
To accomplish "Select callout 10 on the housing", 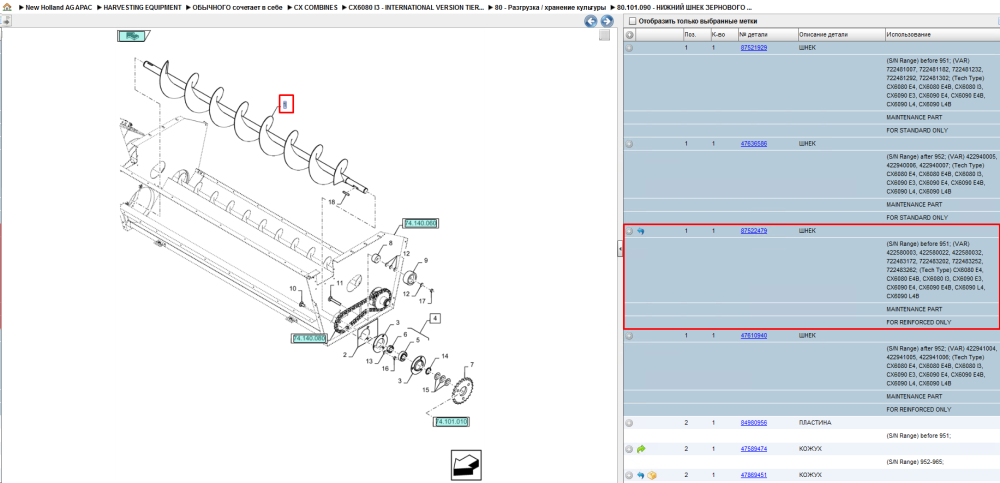I will (293, 289).
